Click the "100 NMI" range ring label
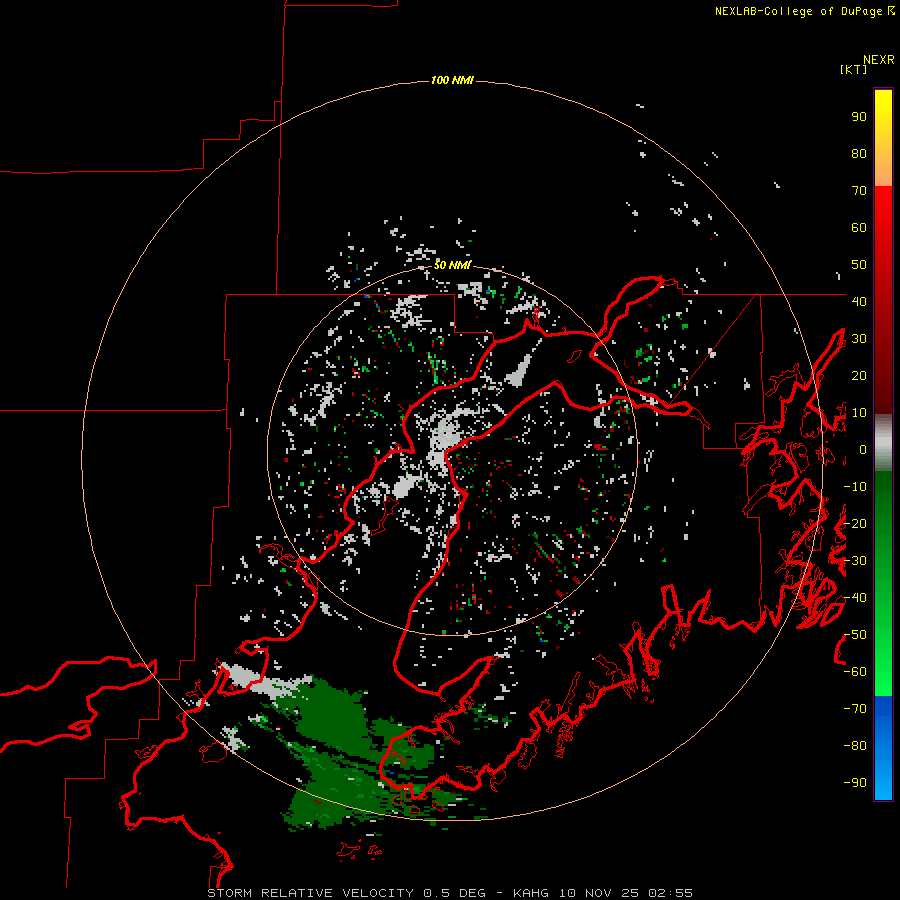Image resolution: width=900 pixels, height=900 pixels. 452,80
